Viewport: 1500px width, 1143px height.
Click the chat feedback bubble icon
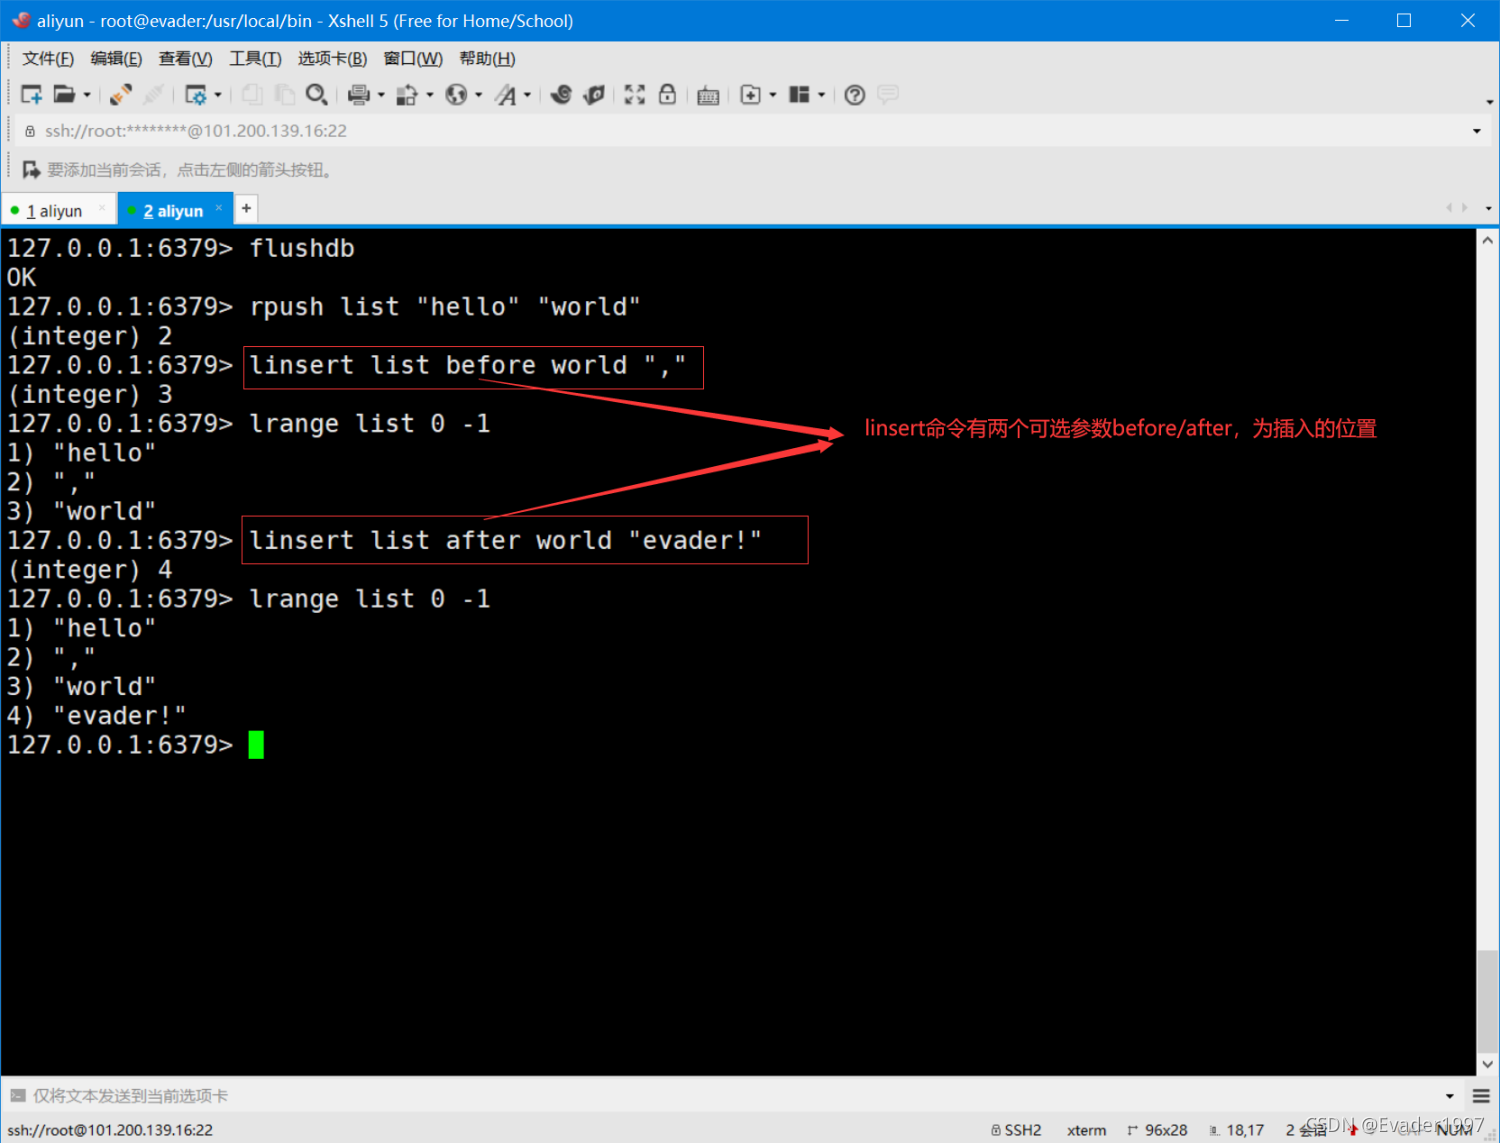click(x=887, y=94)
